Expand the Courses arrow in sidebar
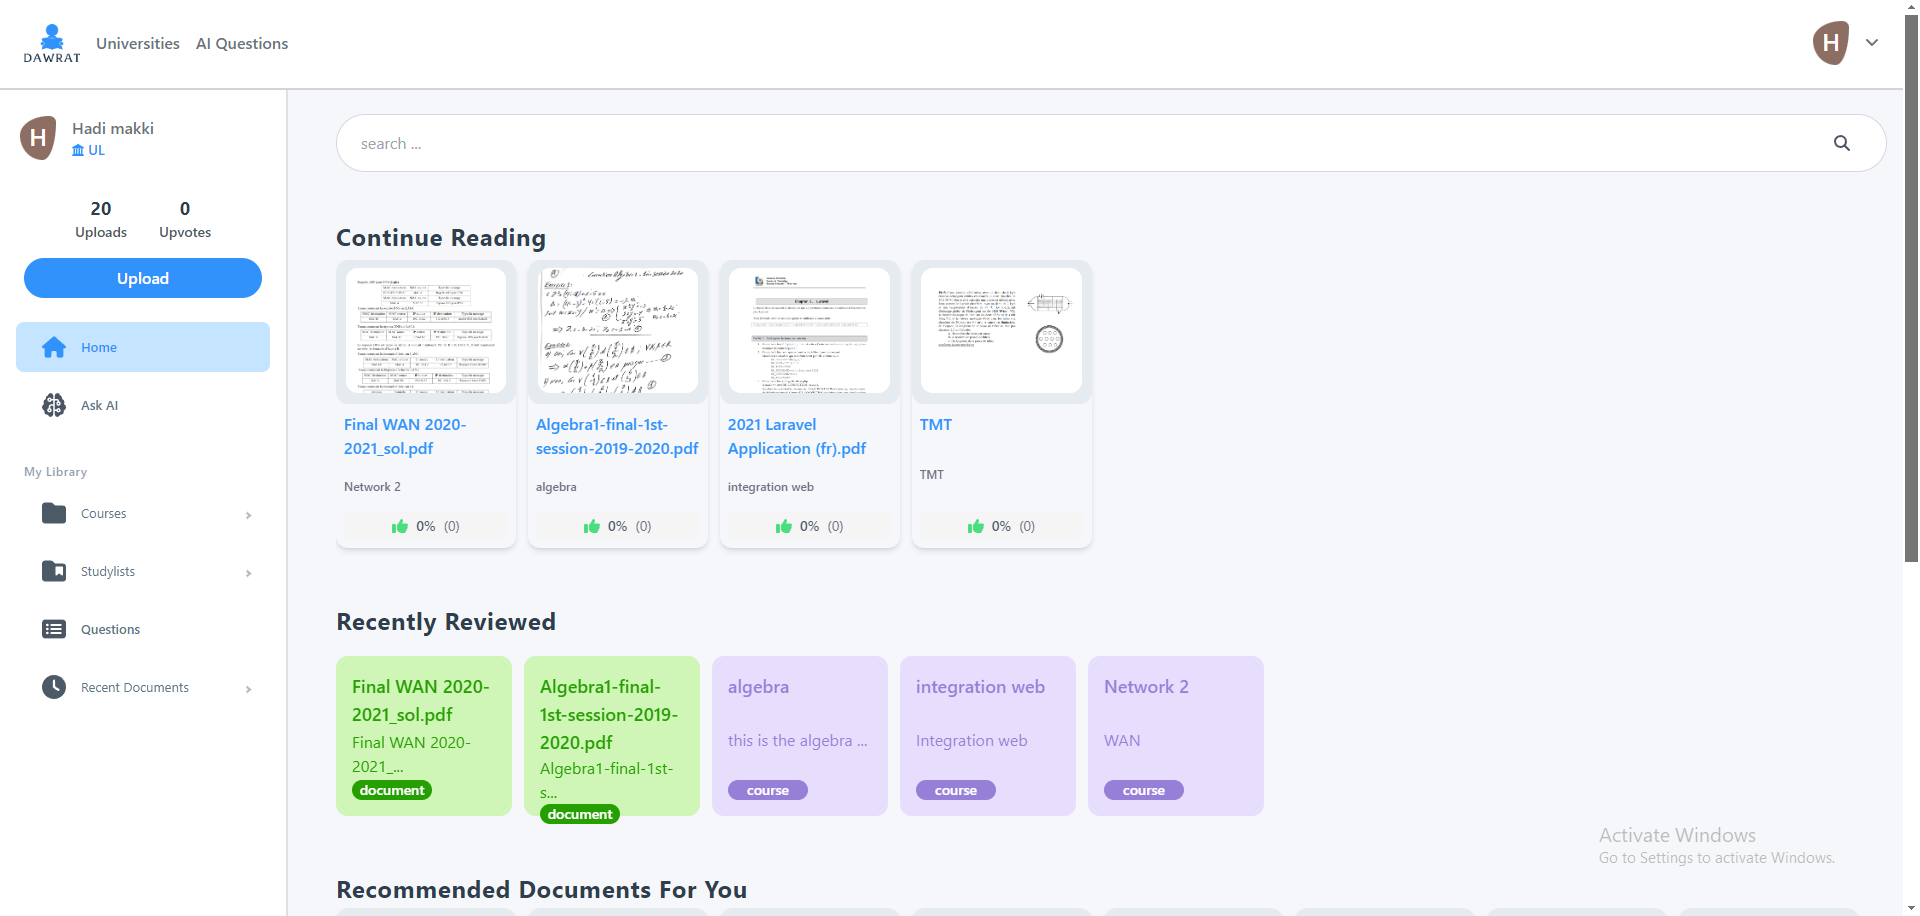The width and height of the screenshot is (1920, 916). tap(248, 515)
